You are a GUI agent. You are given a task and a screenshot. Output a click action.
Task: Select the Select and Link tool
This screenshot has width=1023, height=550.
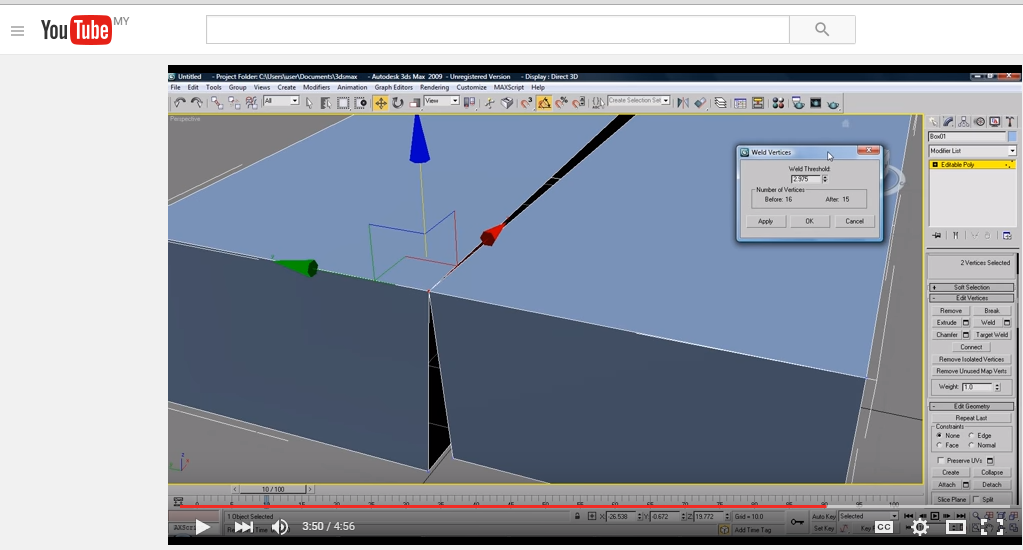[217, 102]
